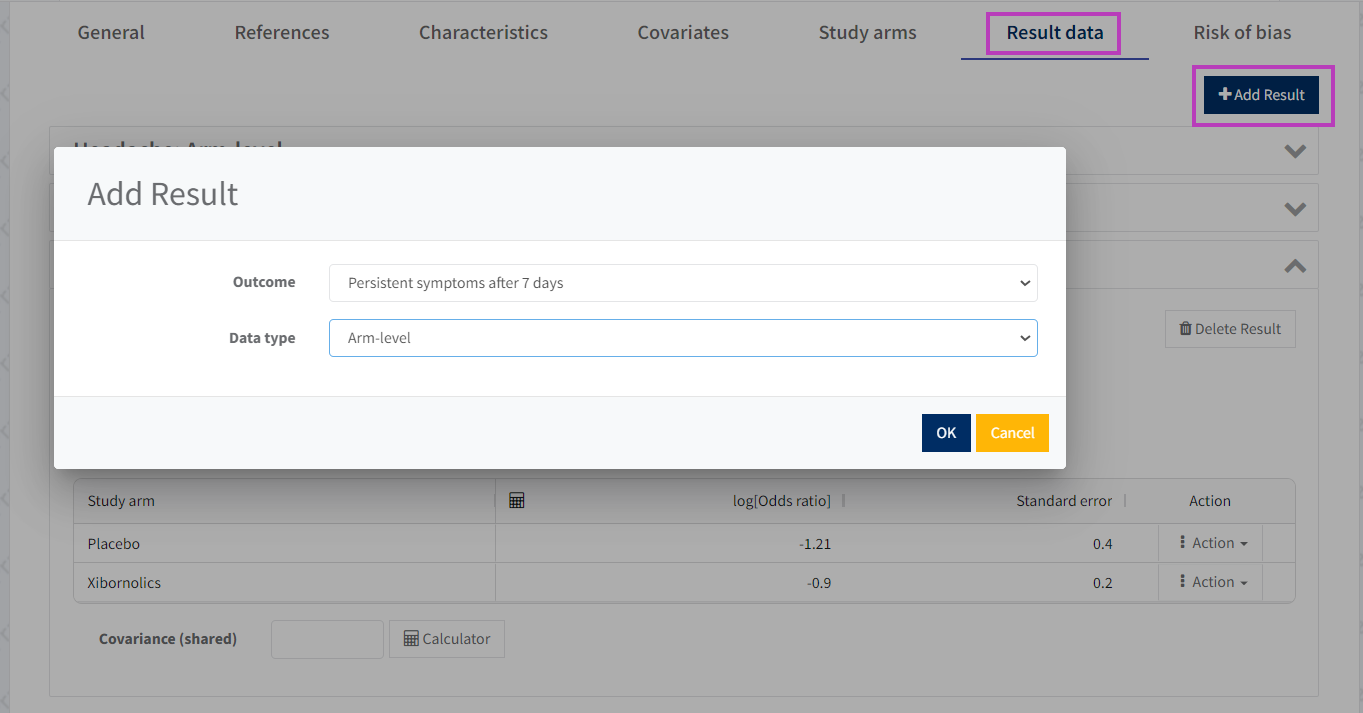The height and width of the screenshot is (713, 1363).
Task: Expand the first collapsed result panel
Action: 1295,152
